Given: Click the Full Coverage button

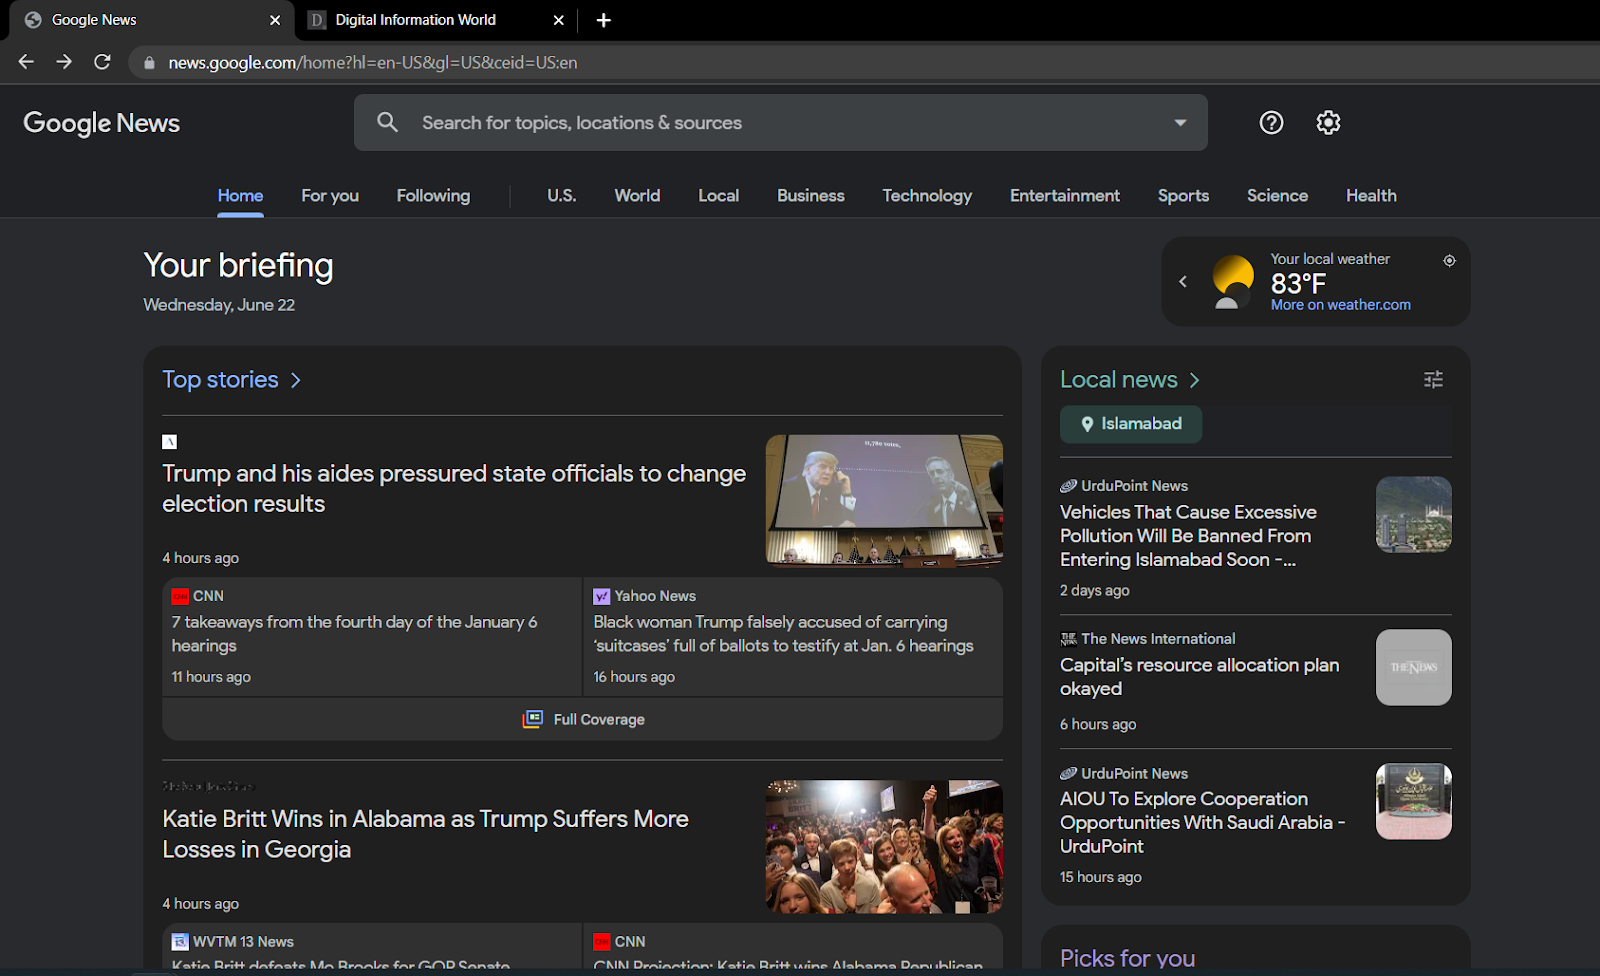Looking at the screenshot, I should pos(583,719).
